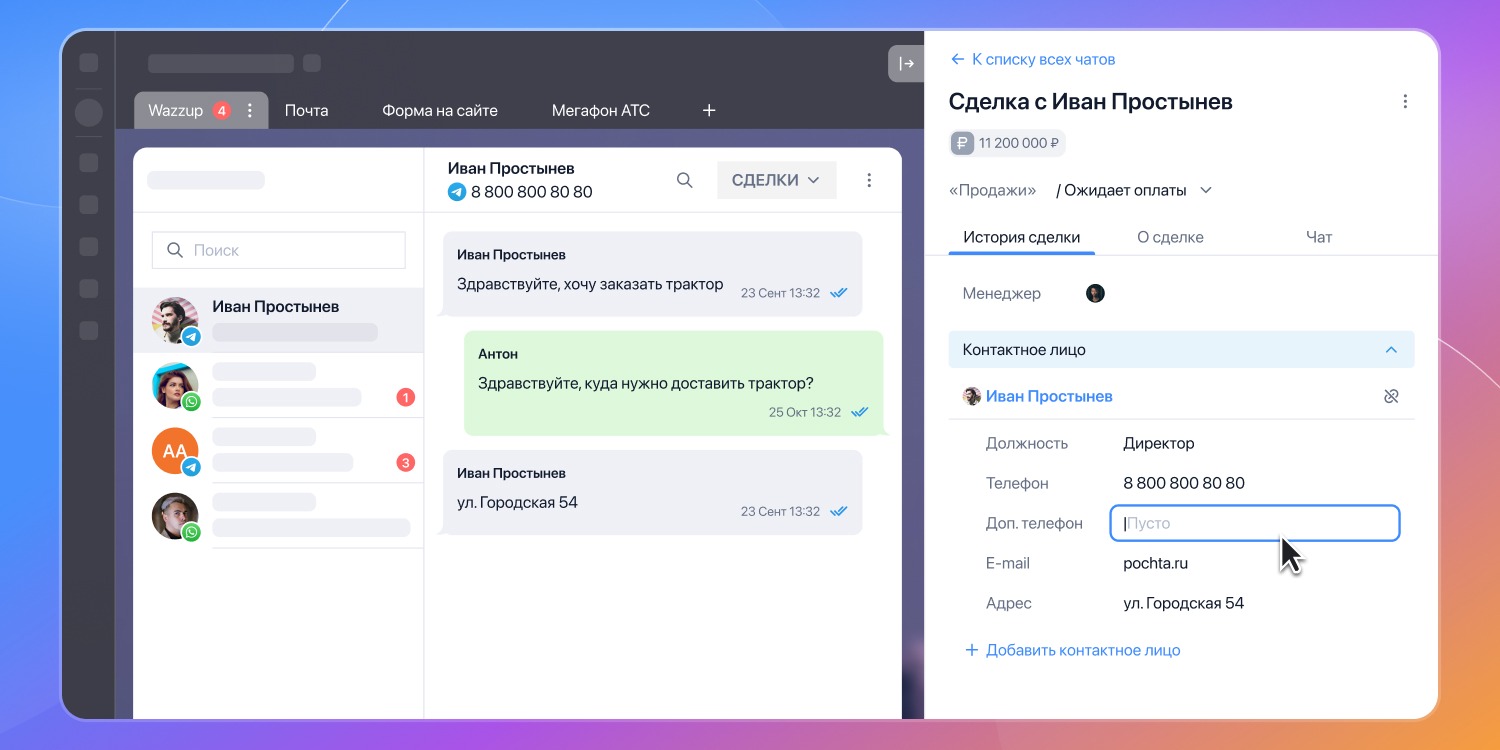Click the unlink contact icon beside Иван Простынев
The height and width of the screenshot is (750, 1500).
pyautogui.click(x=1390, y=396)
